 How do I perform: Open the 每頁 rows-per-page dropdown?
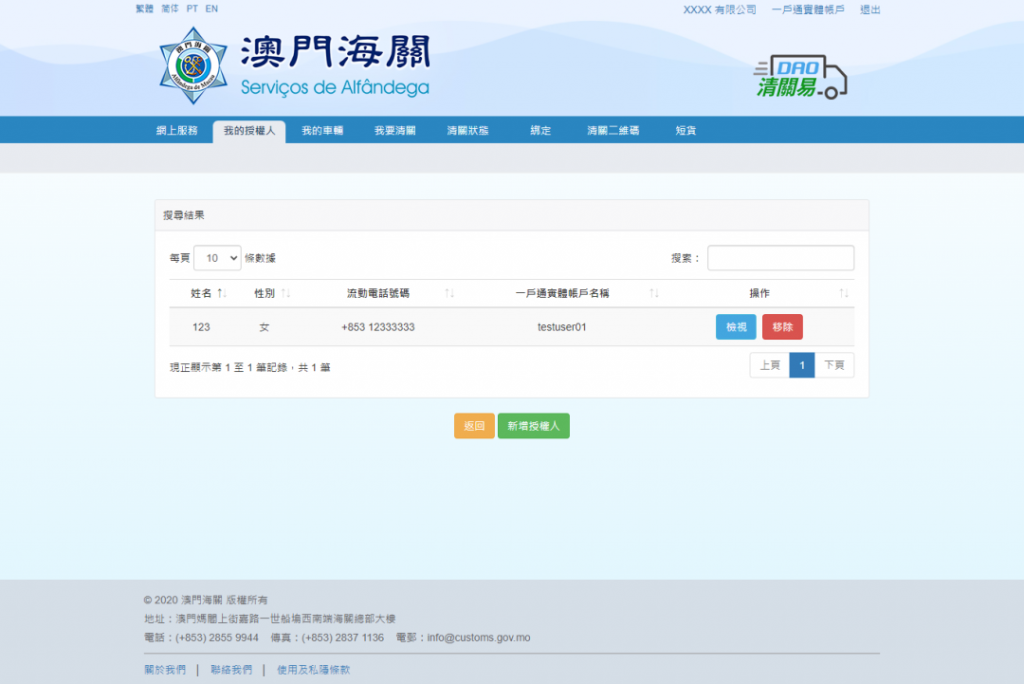click(x=217, y=258)
